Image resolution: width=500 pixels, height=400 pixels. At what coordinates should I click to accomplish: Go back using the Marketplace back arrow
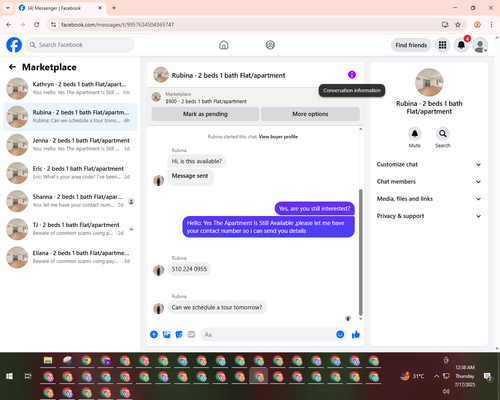click(x=12, y=67)
